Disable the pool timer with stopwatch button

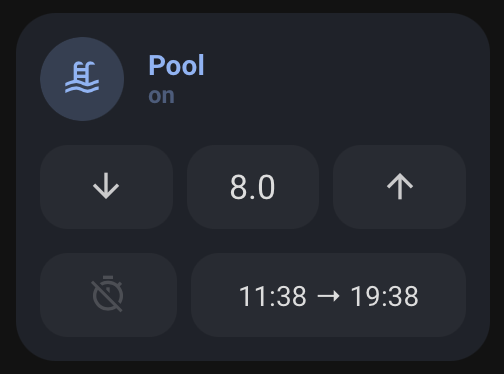point(108,295)
